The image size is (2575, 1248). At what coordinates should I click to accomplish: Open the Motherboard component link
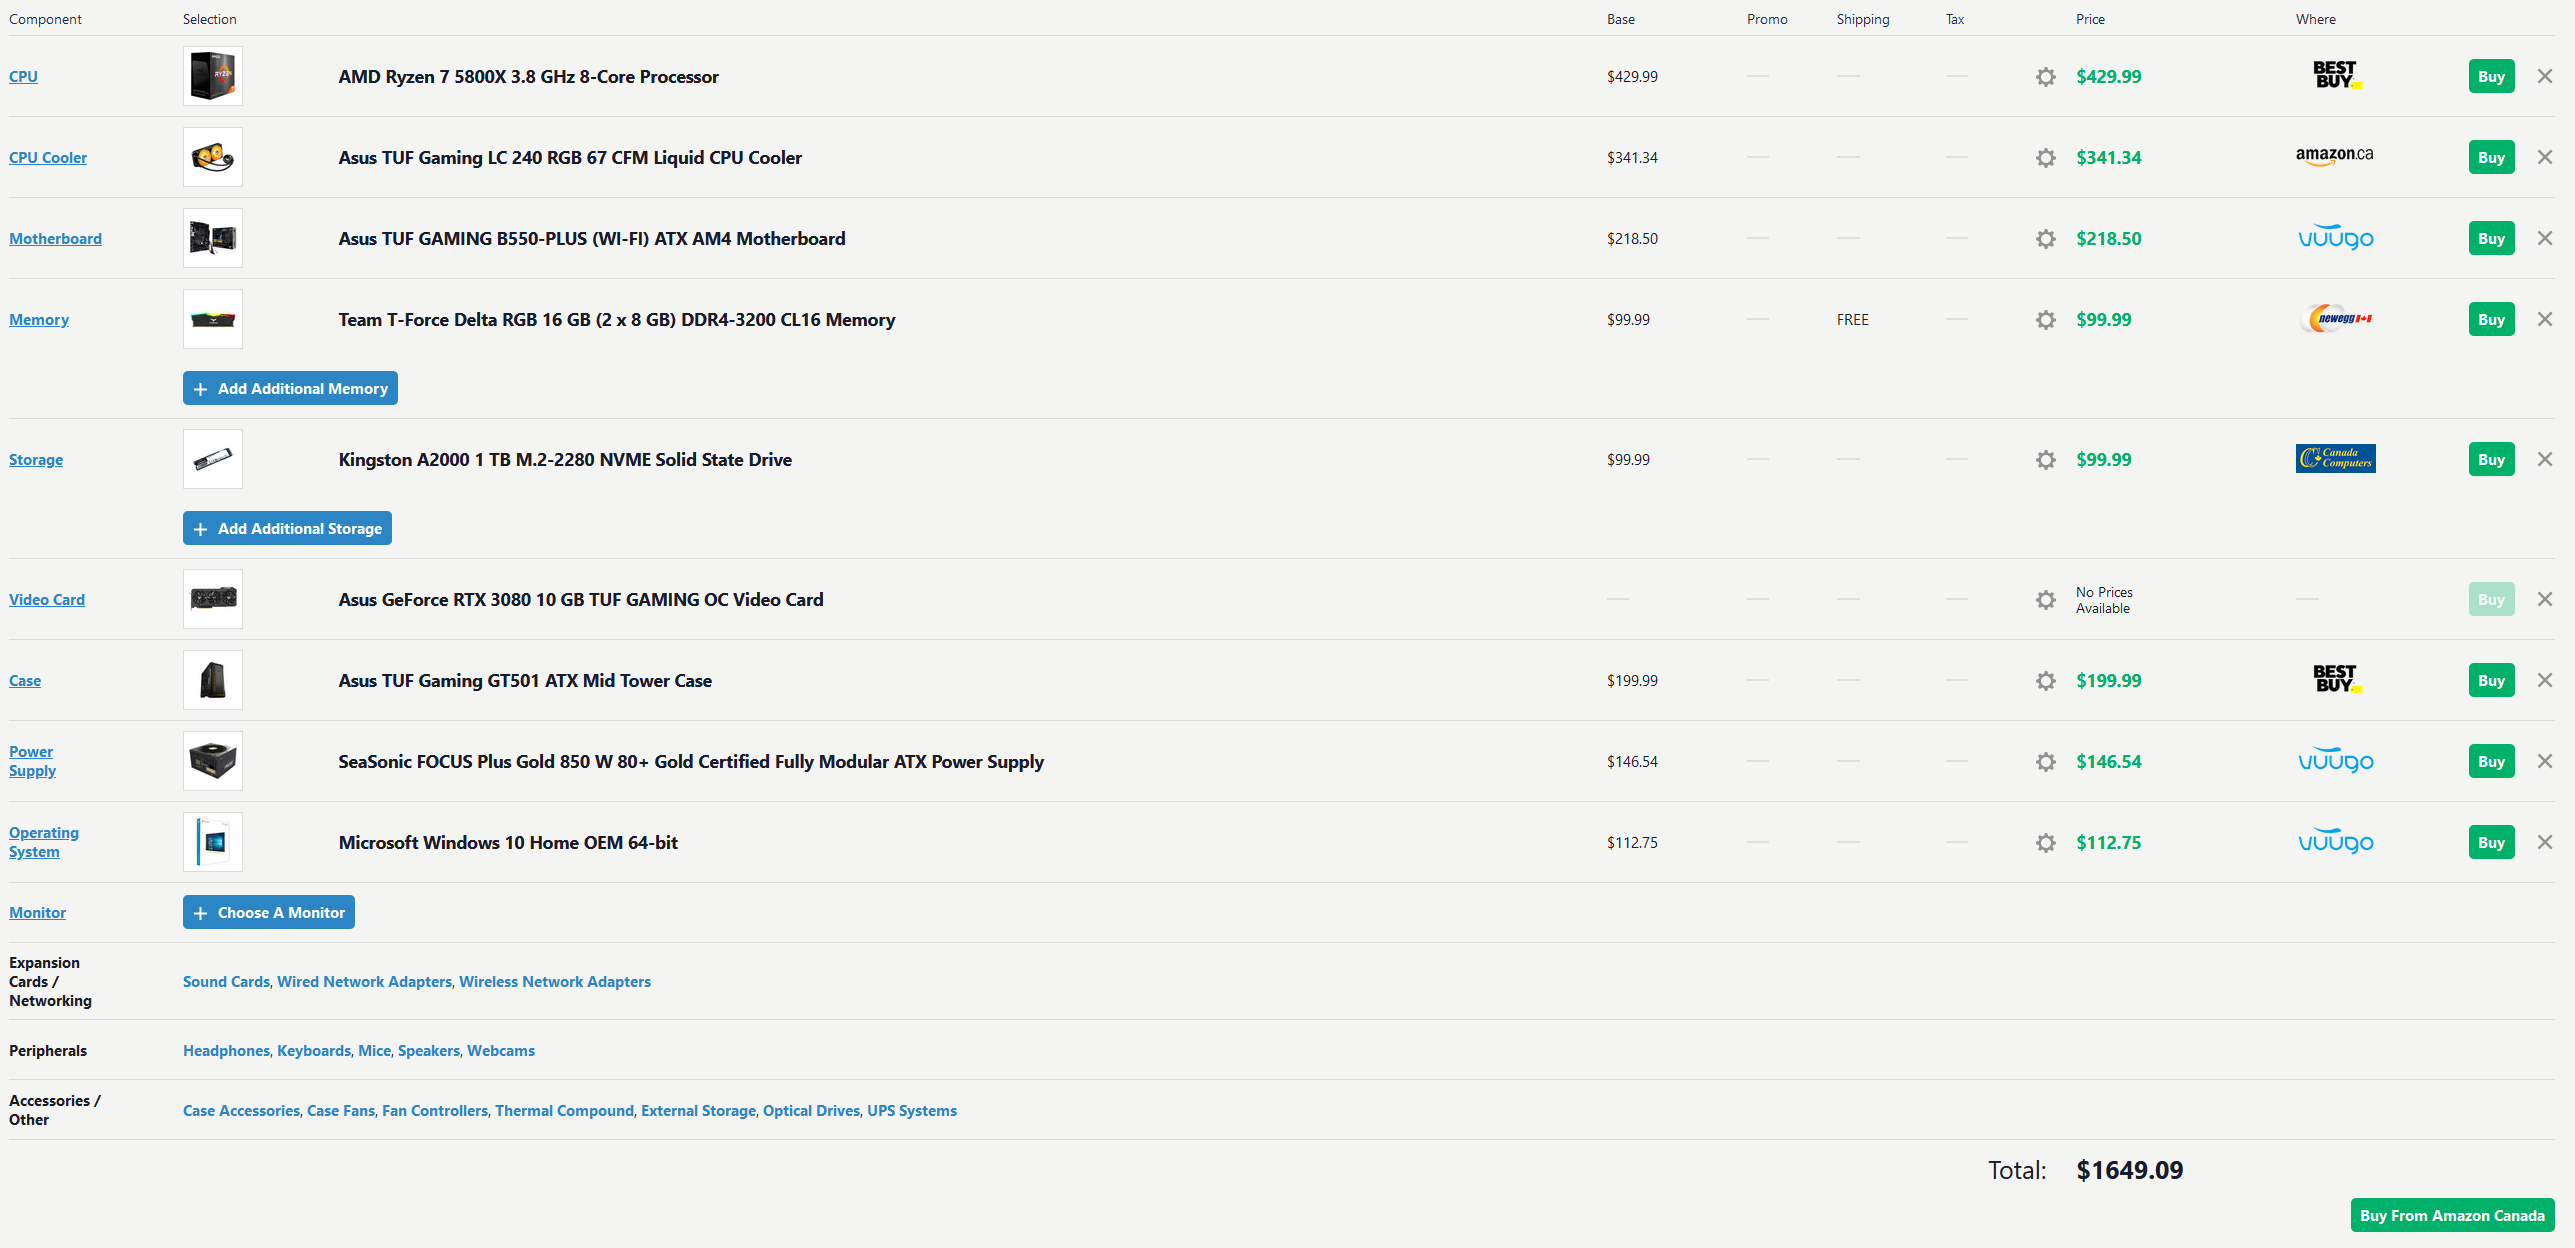pyautogui.click(x=55, y=239)
